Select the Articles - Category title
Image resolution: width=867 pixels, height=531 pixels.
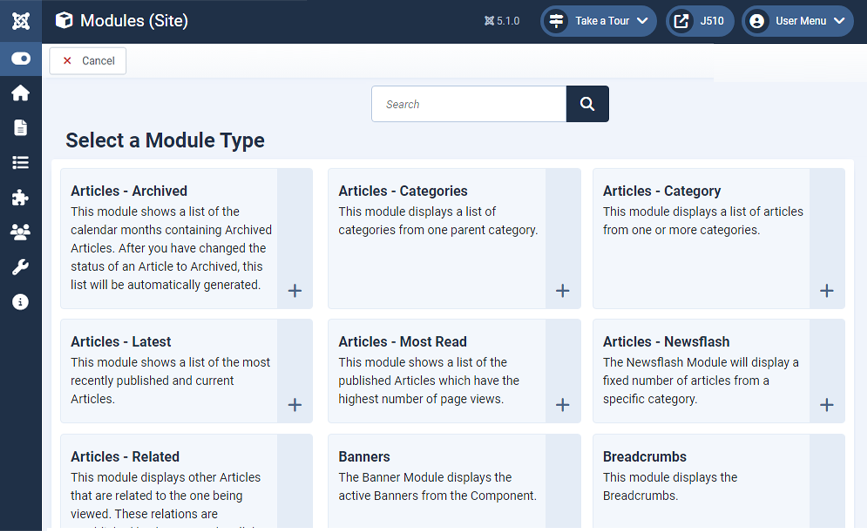(662, 191)
